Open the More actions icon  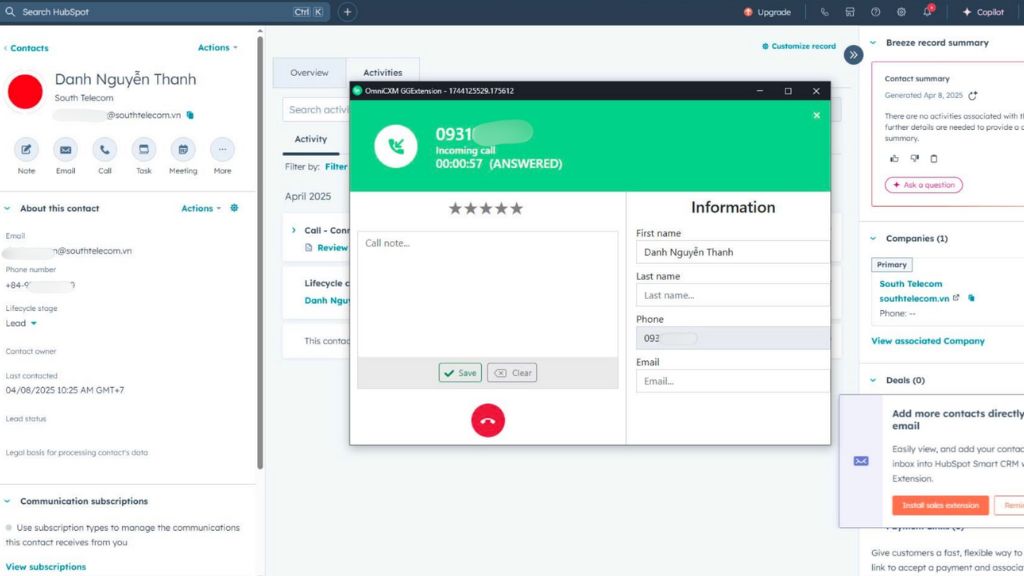pos(222,150)
